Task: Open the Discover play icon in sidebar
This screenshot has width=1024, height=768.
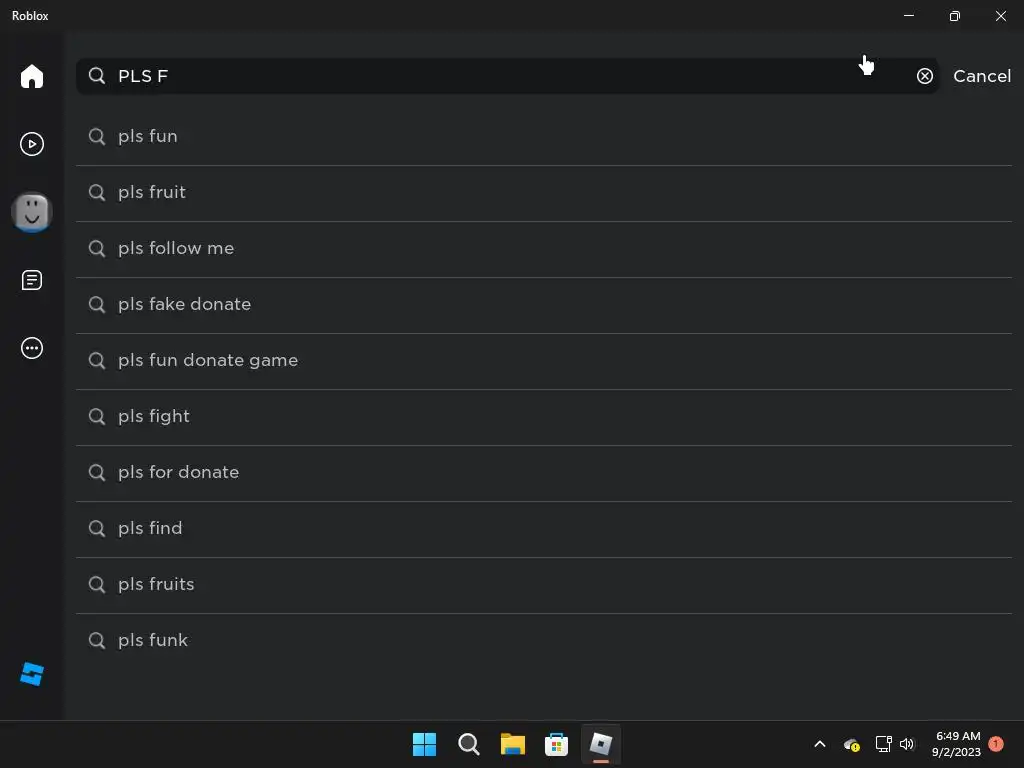Action: 31,144
